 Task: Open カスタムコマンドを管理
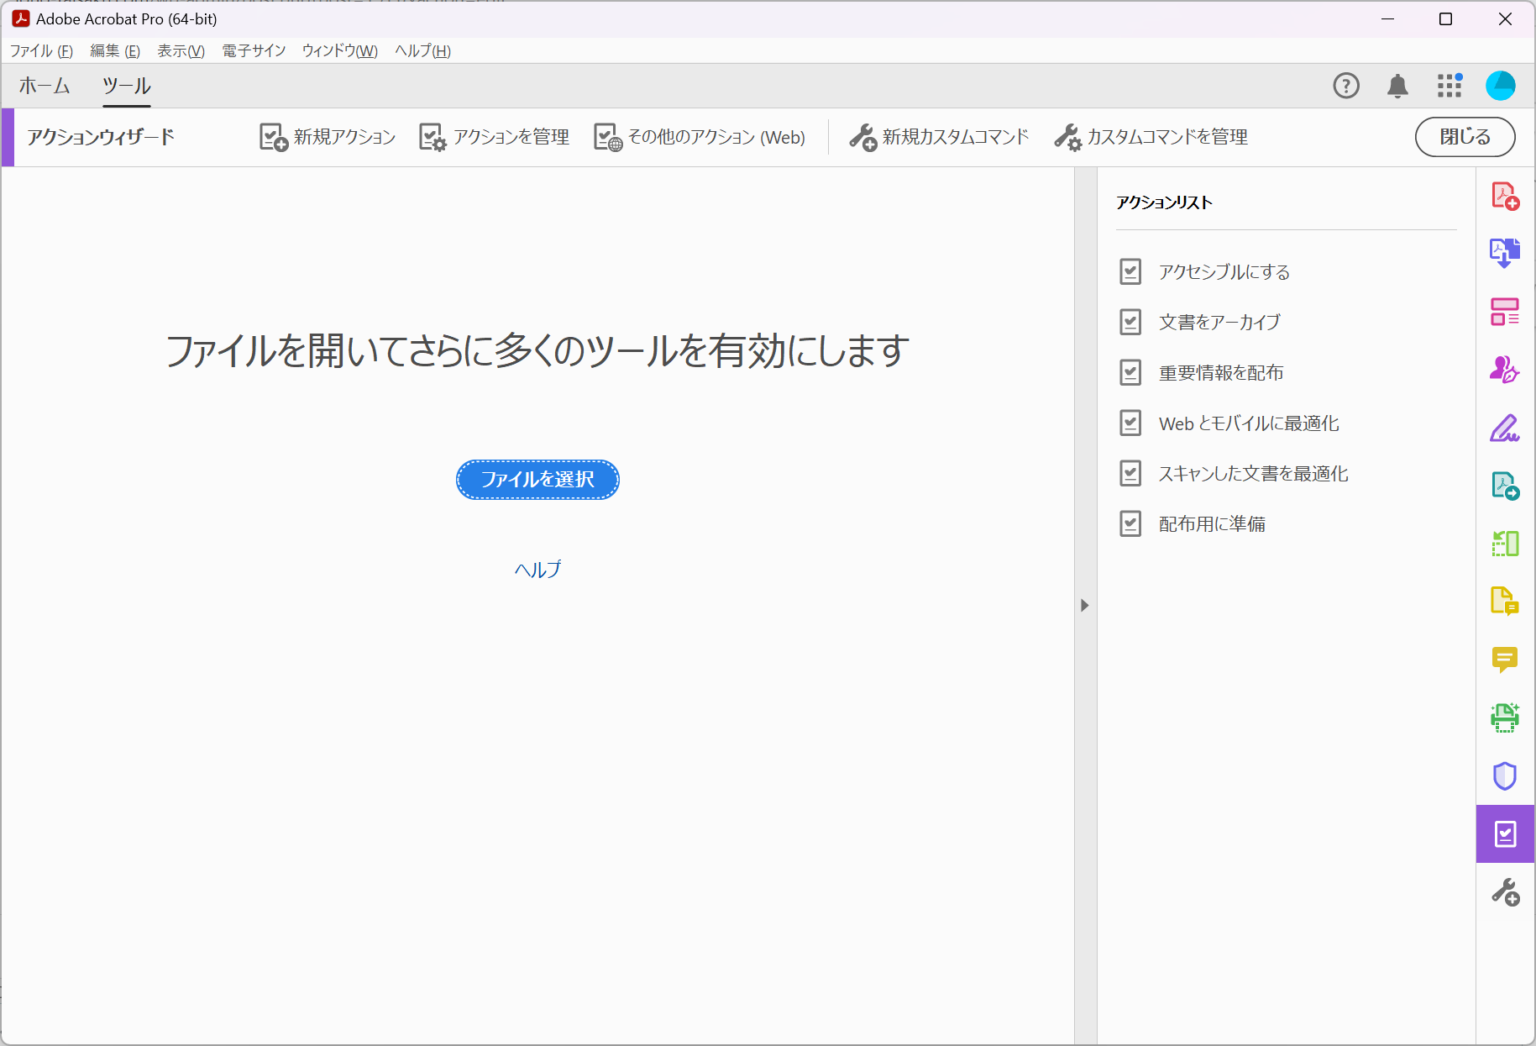point(1148,137)
